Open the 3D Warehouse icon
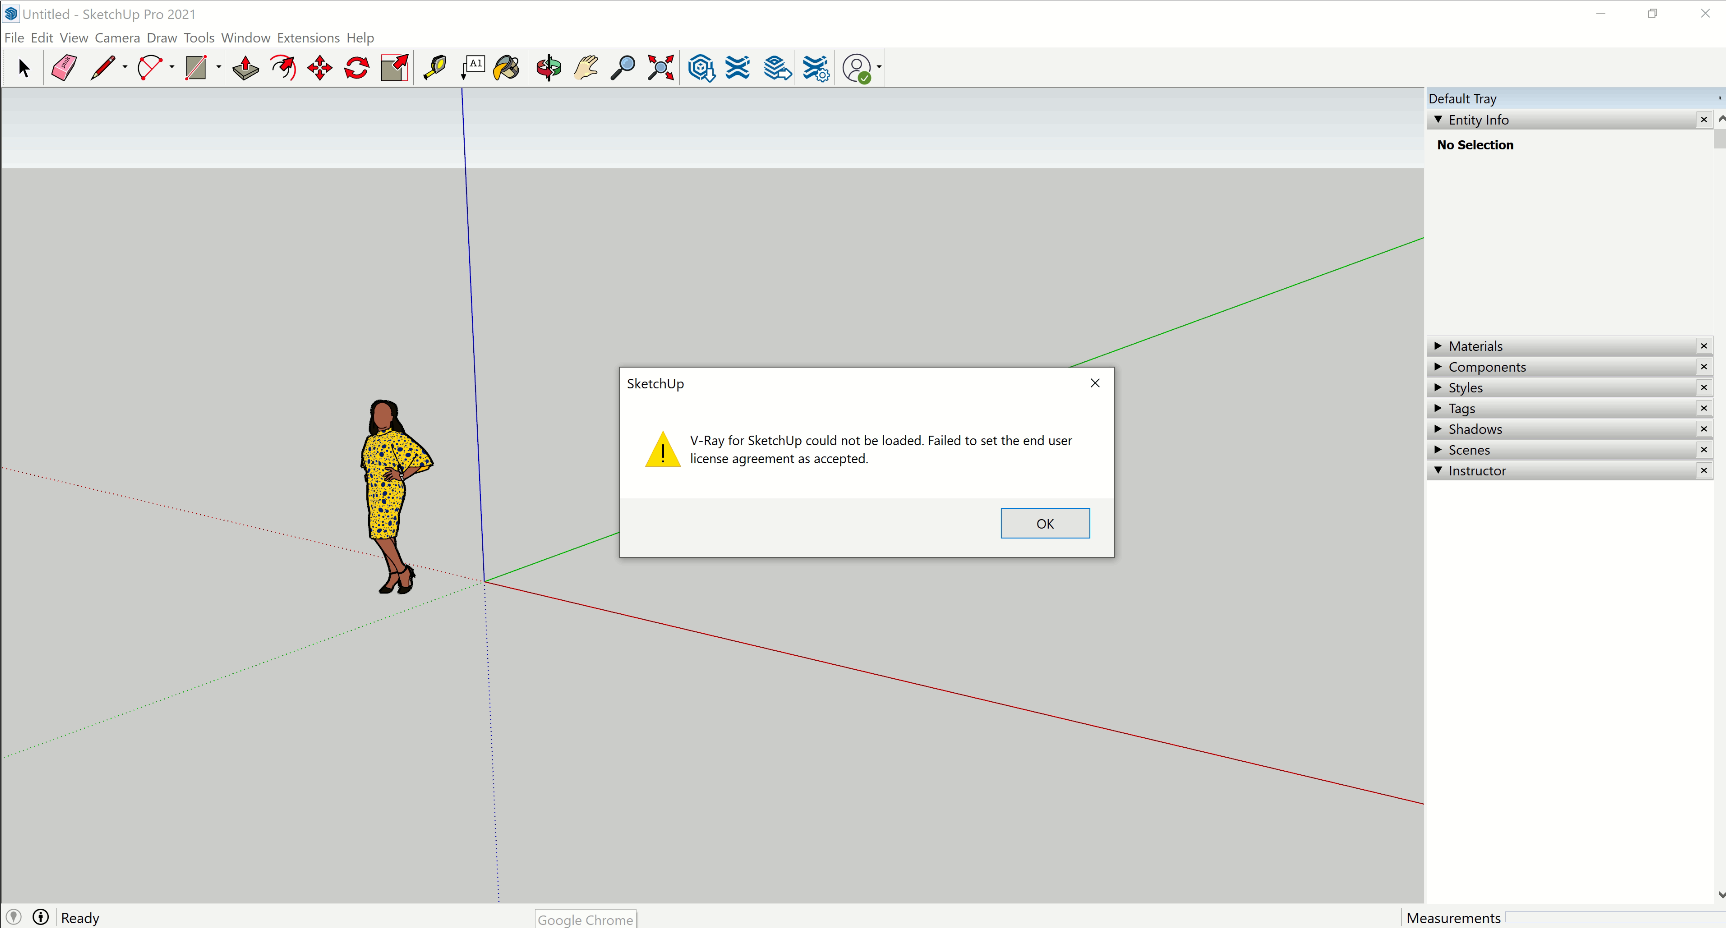Viewport: 1726px width, 928px height. (x=702, y=68)
